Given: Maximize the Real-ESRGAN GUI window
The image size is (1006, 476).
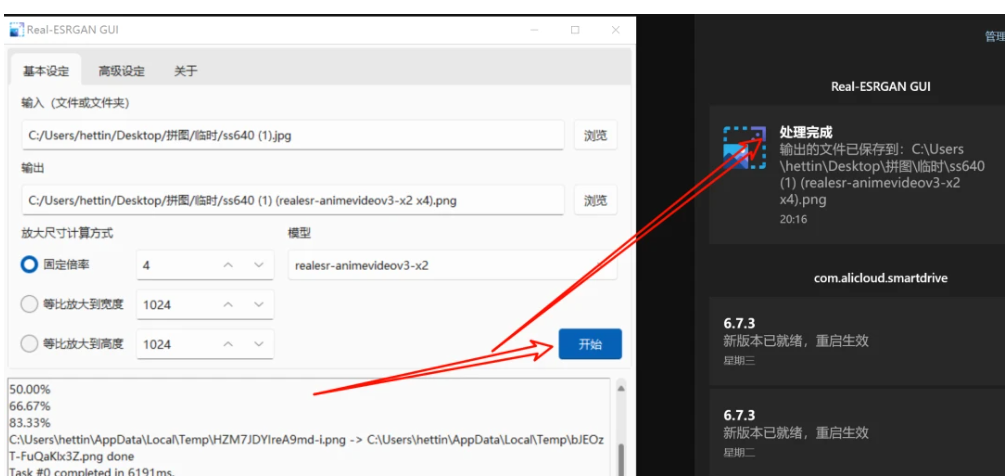Looking at the screenshot, I should pos(575,30).
